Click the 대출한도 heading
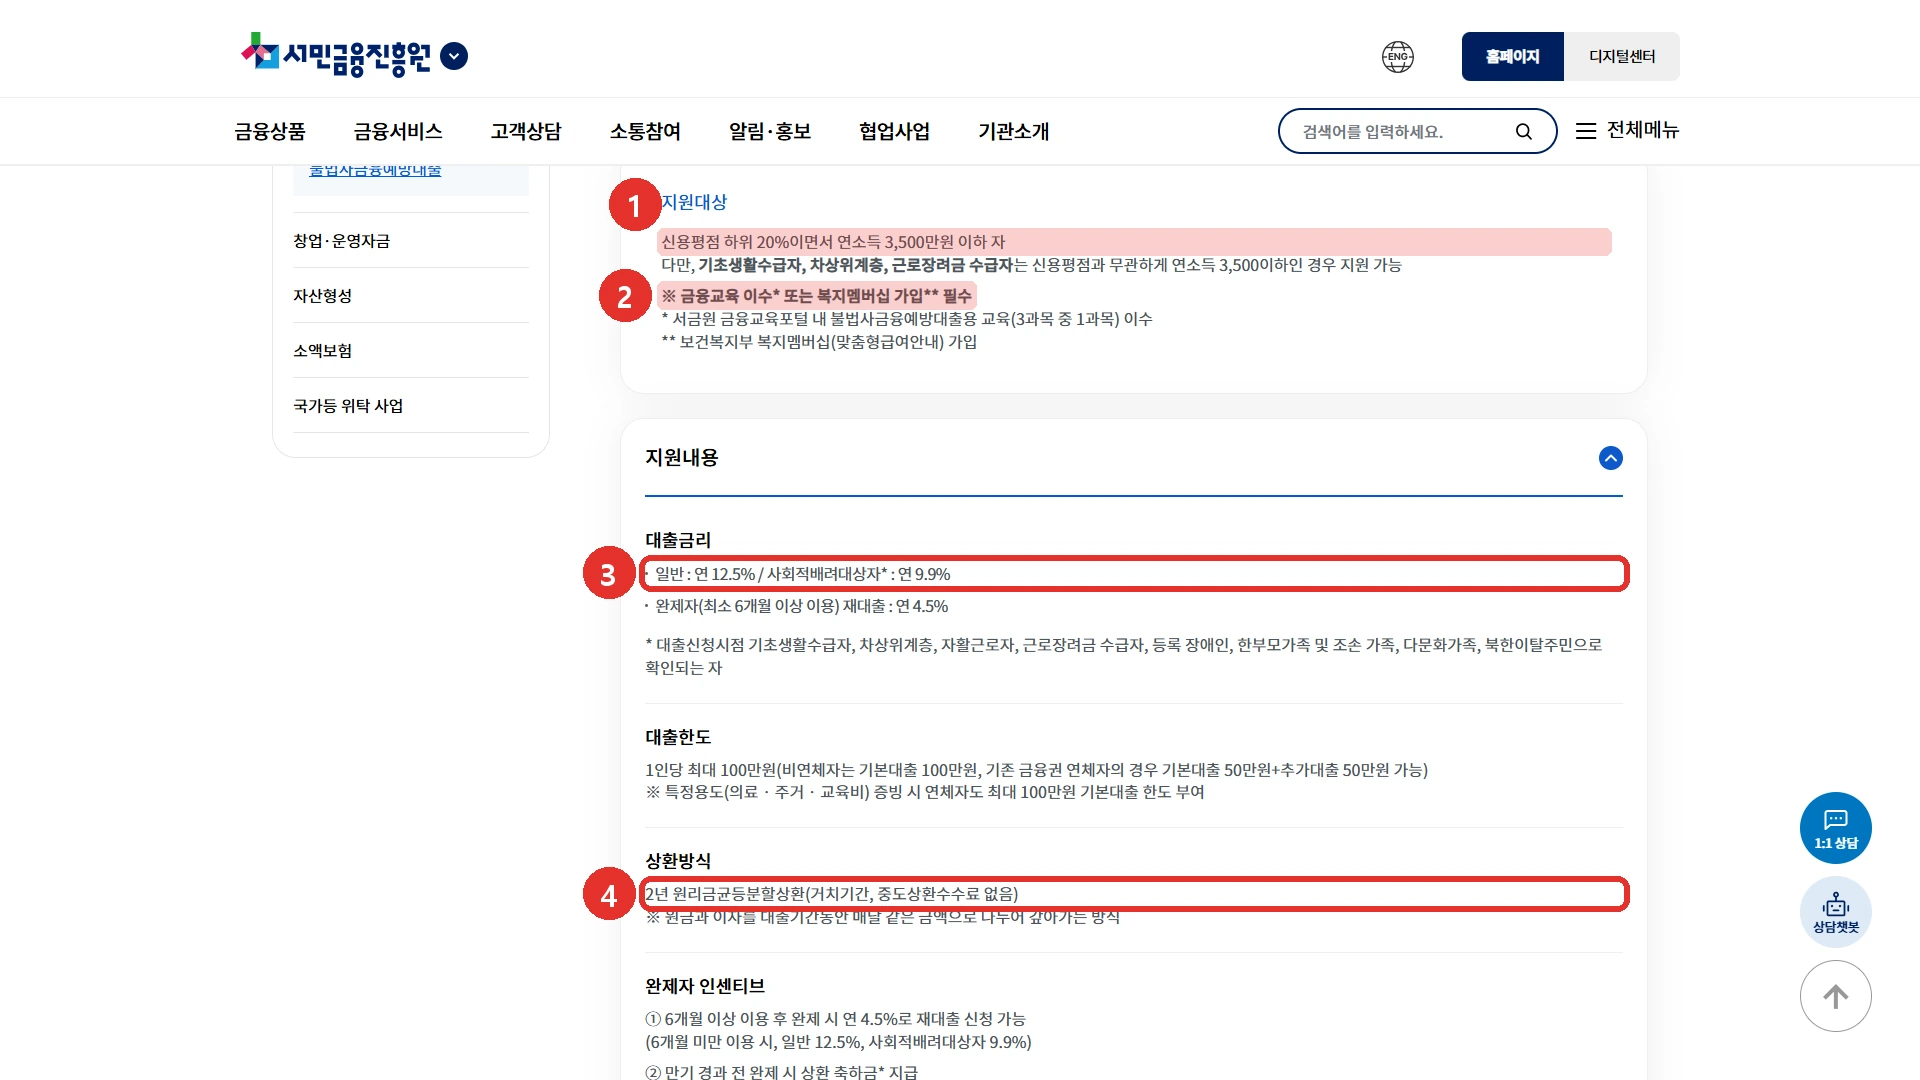 (x=678, y=737)
